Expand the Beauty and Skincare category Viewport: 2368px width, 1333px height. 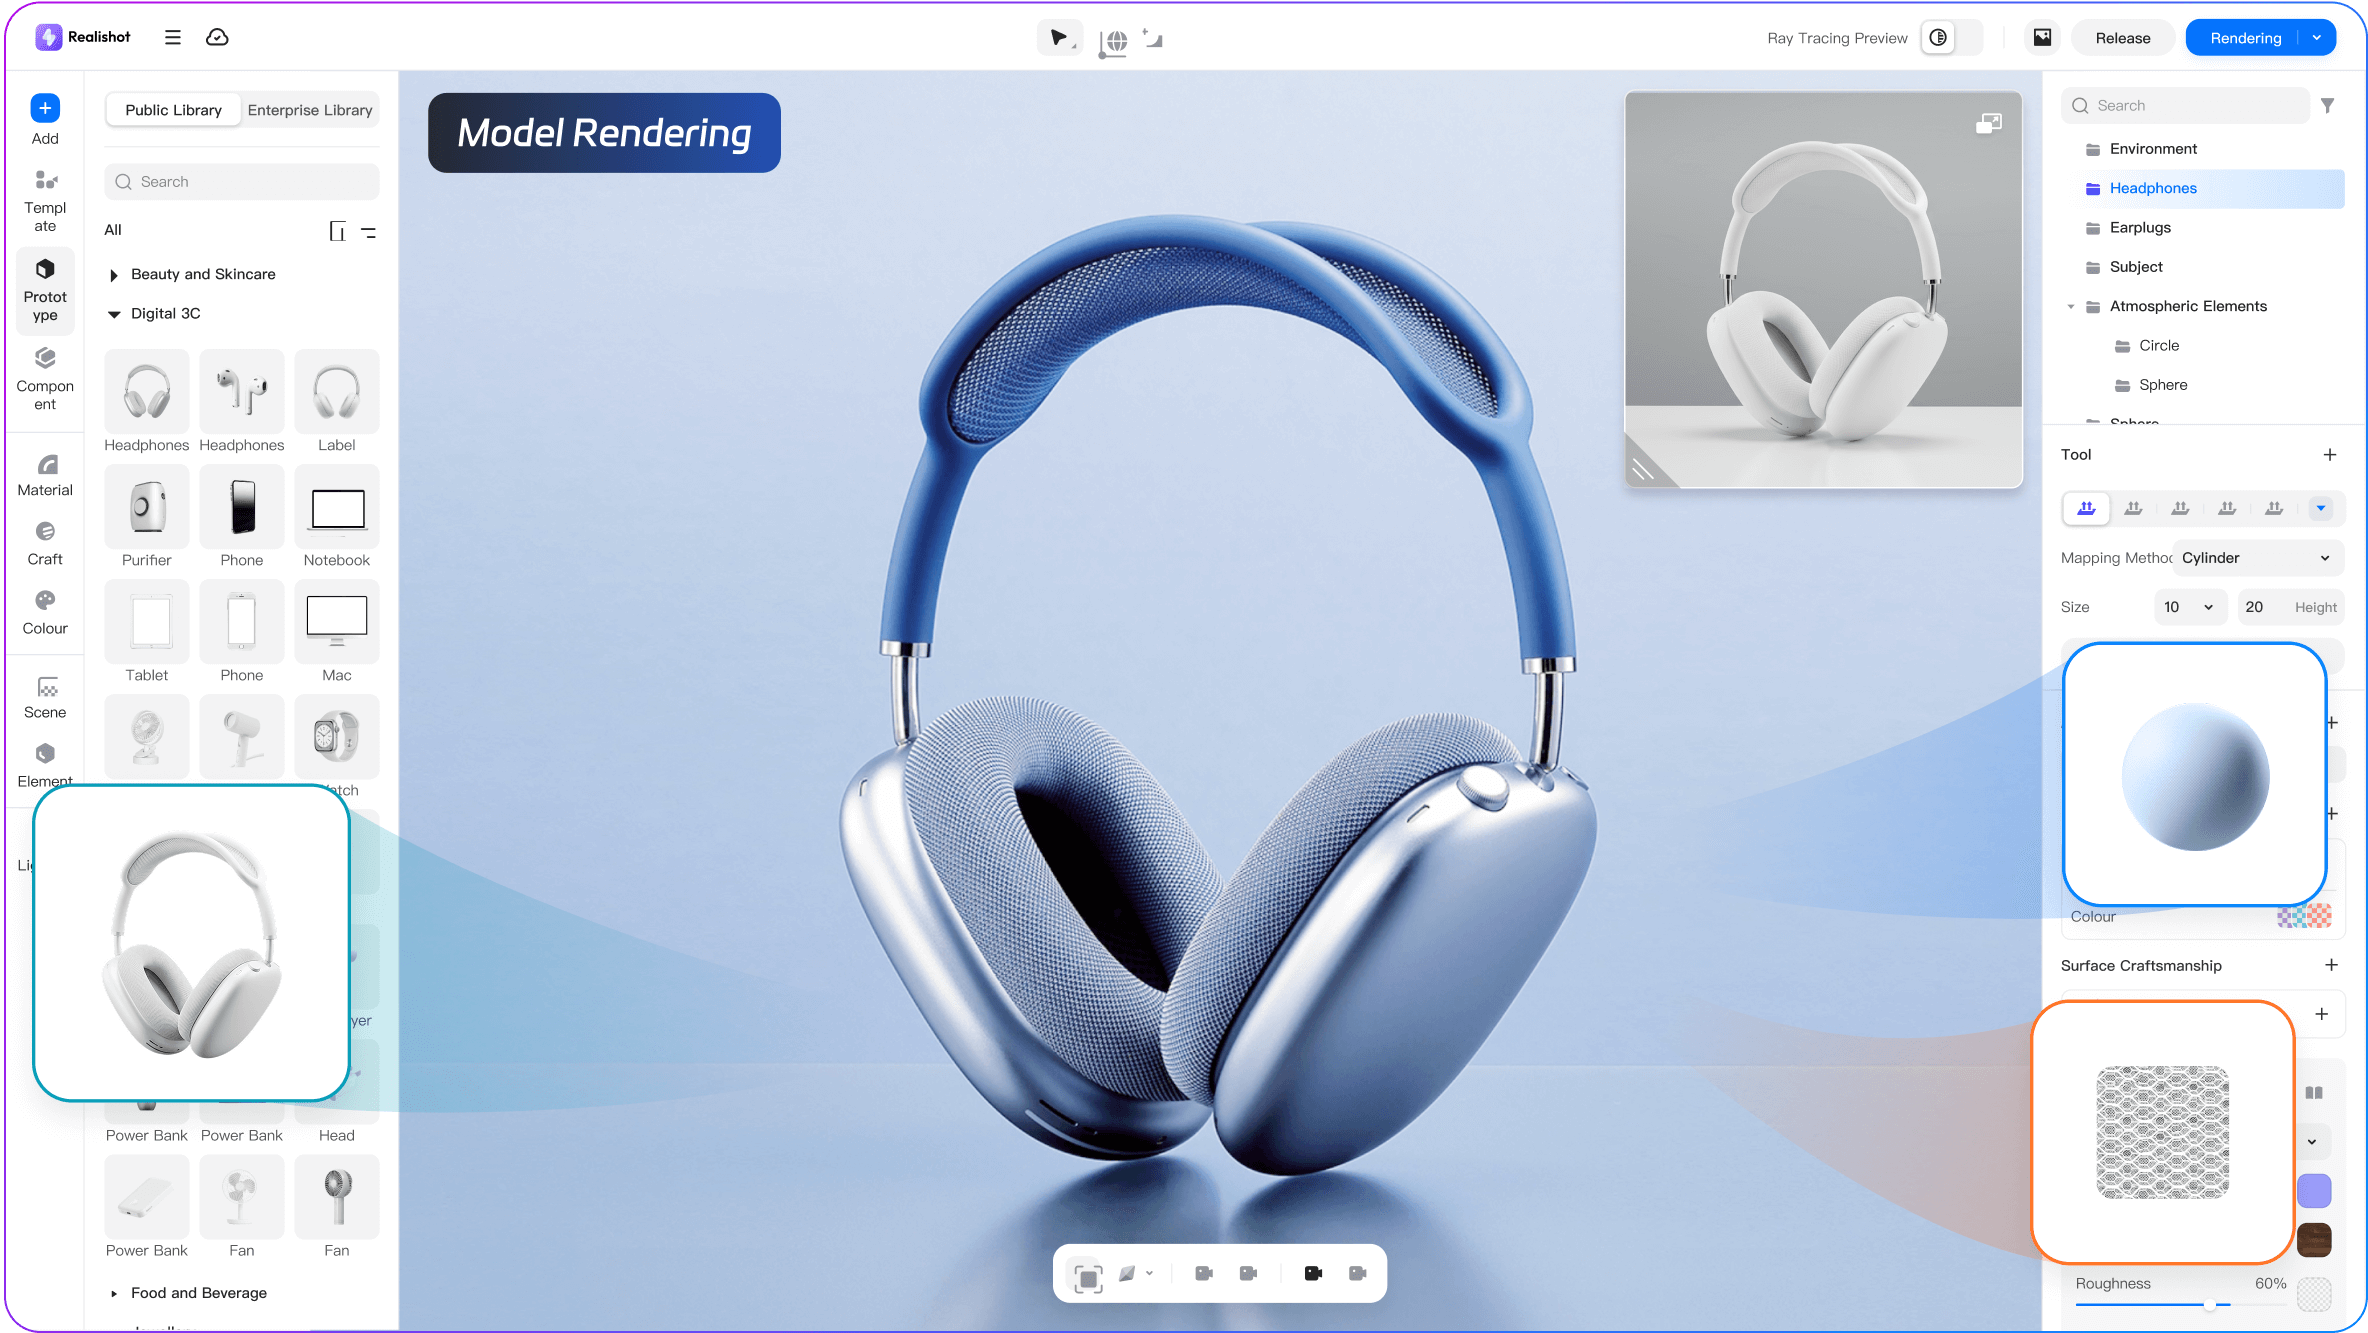(114, 275)
